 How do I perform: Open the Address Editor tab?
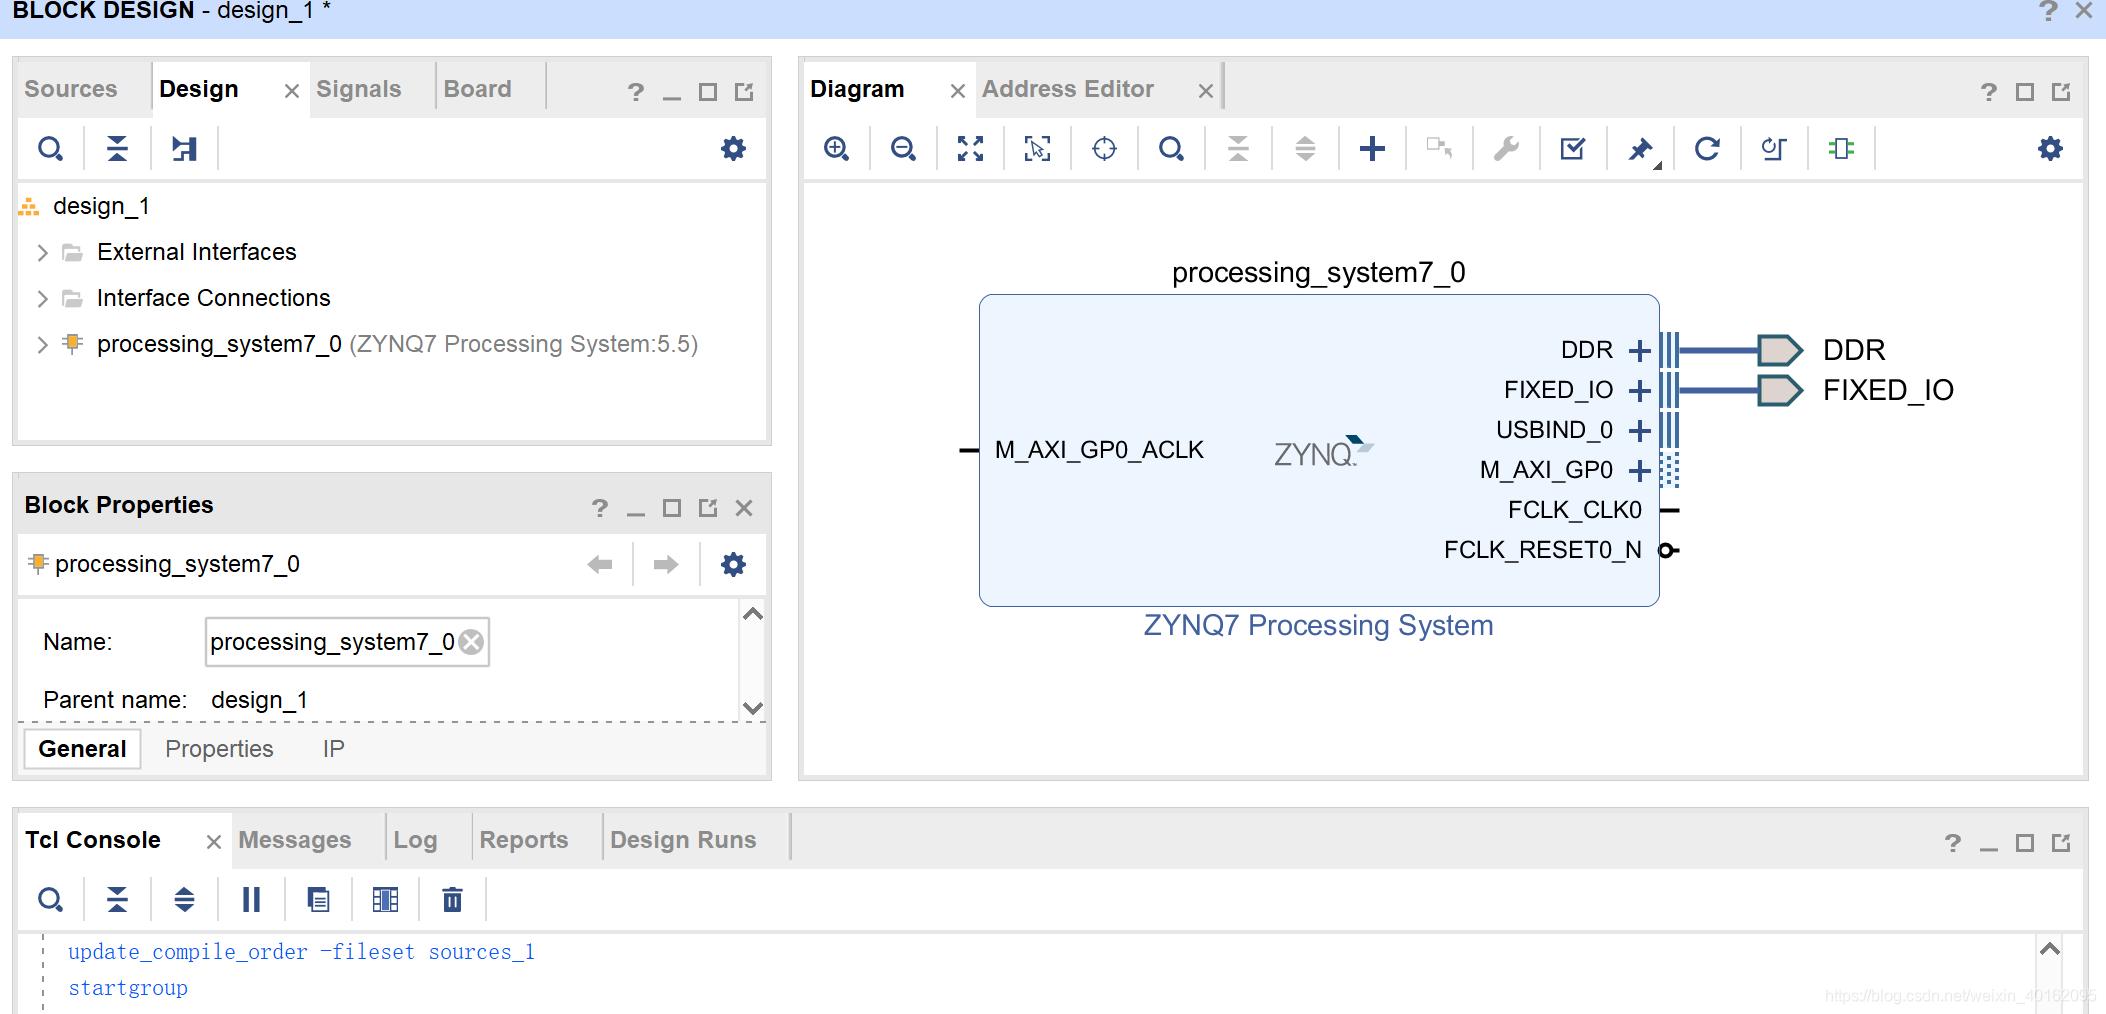click(1068, 89)
